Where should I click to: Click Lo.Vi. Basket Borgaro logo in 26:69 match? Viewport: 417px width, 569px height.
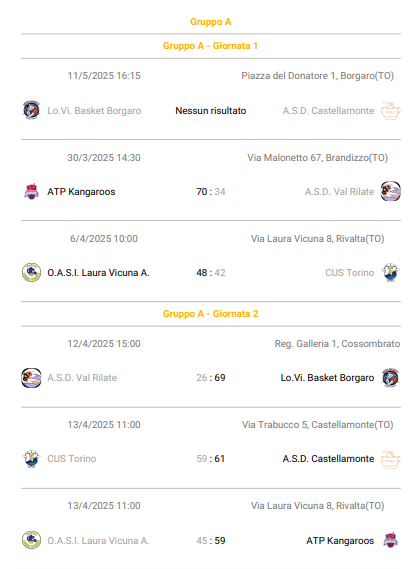click(x=391, y=378)
